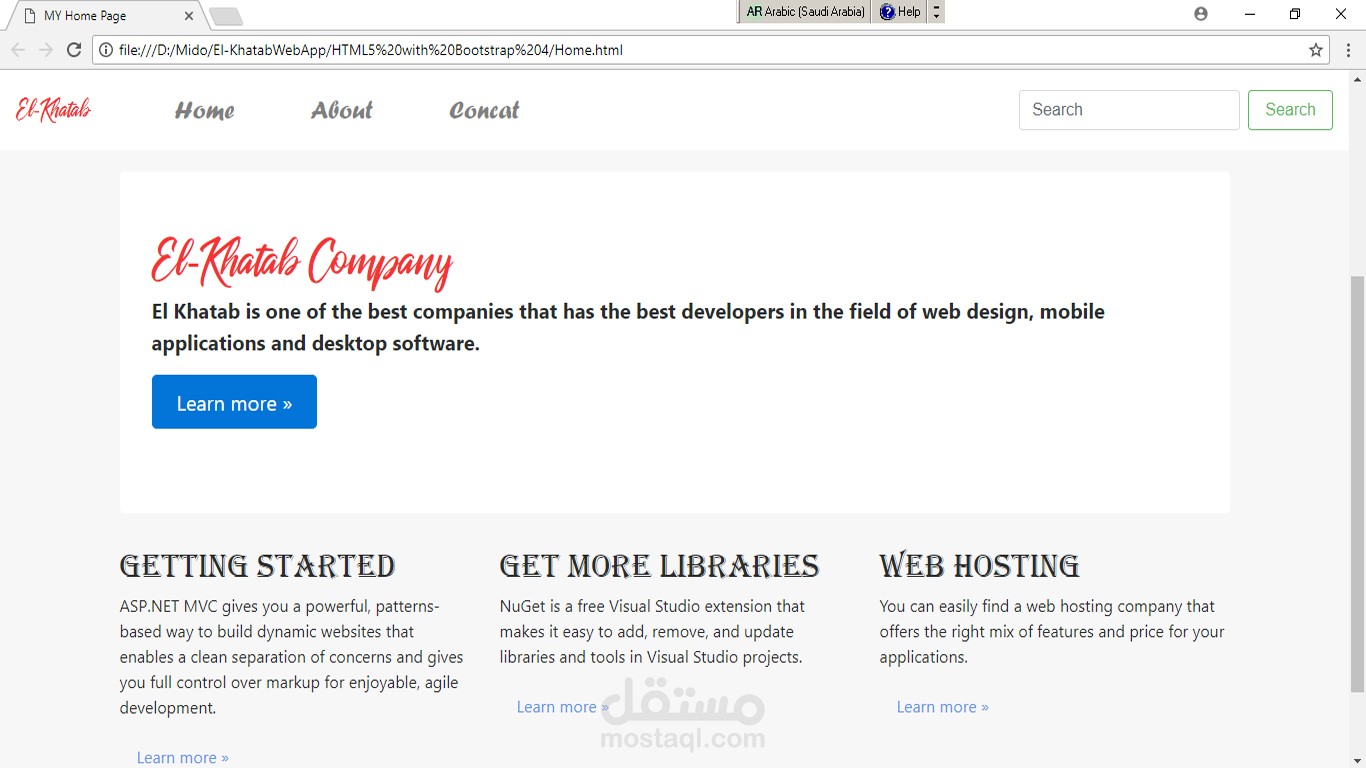Click the paragraph starting You can easily find
Image resolution: width=1366 pixels, height=768 pixels.
[x=1052, y=632]
